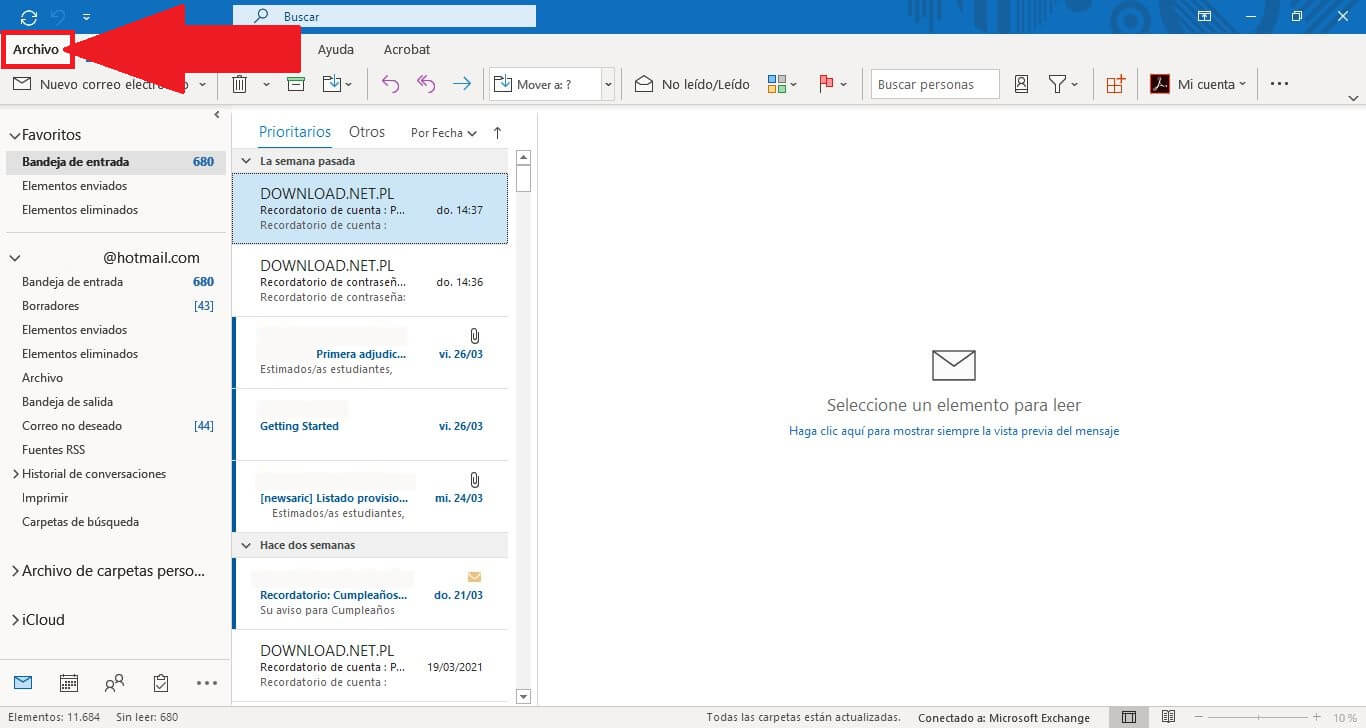1366x728 pixels.
Task: Open Calendar from the navigation bar
Action: [69, 683]
